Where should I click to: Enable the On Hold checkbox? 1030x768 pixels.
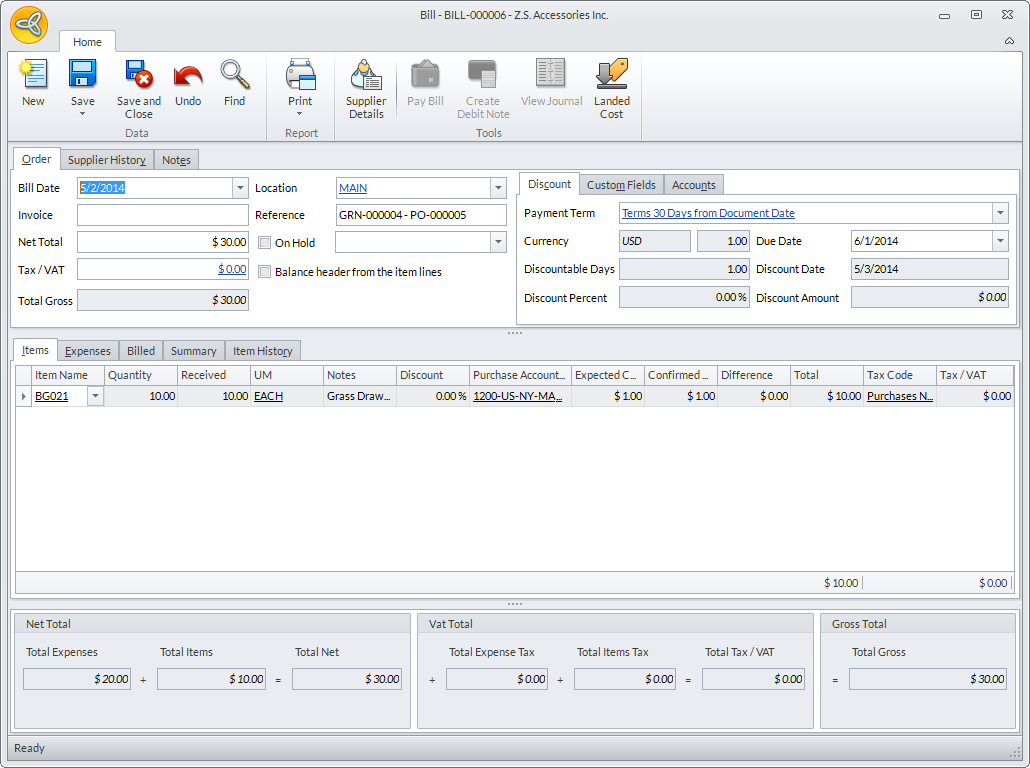click(x=265, y=242)
